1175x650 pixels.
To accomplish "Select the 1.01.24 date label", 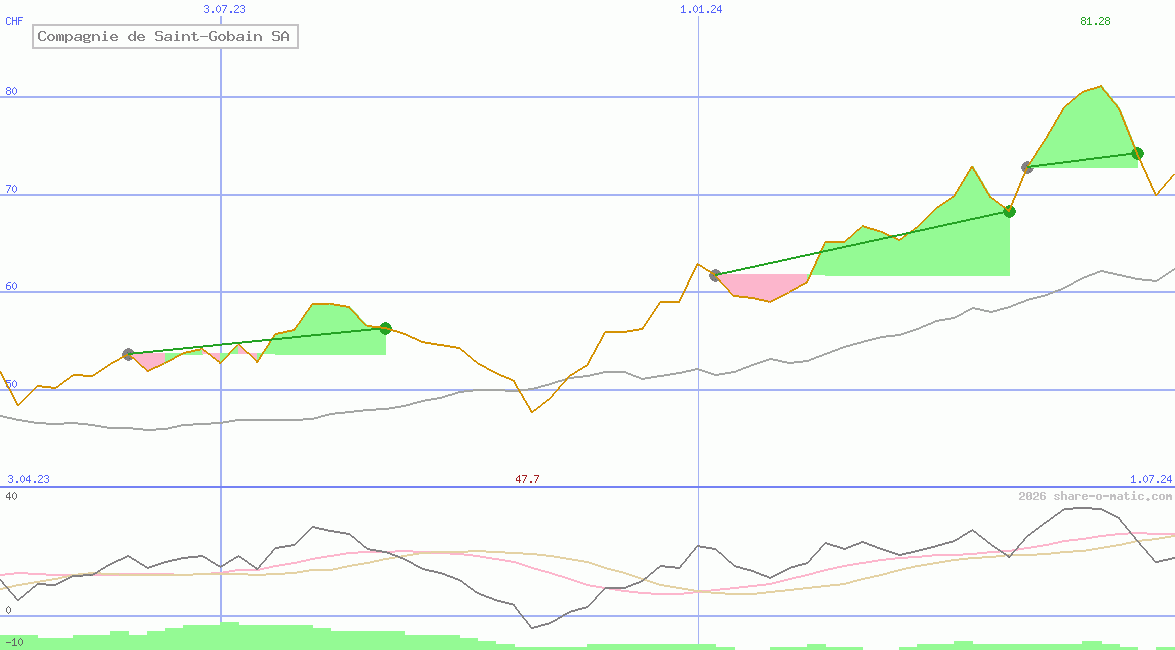I will pos(701,9).
